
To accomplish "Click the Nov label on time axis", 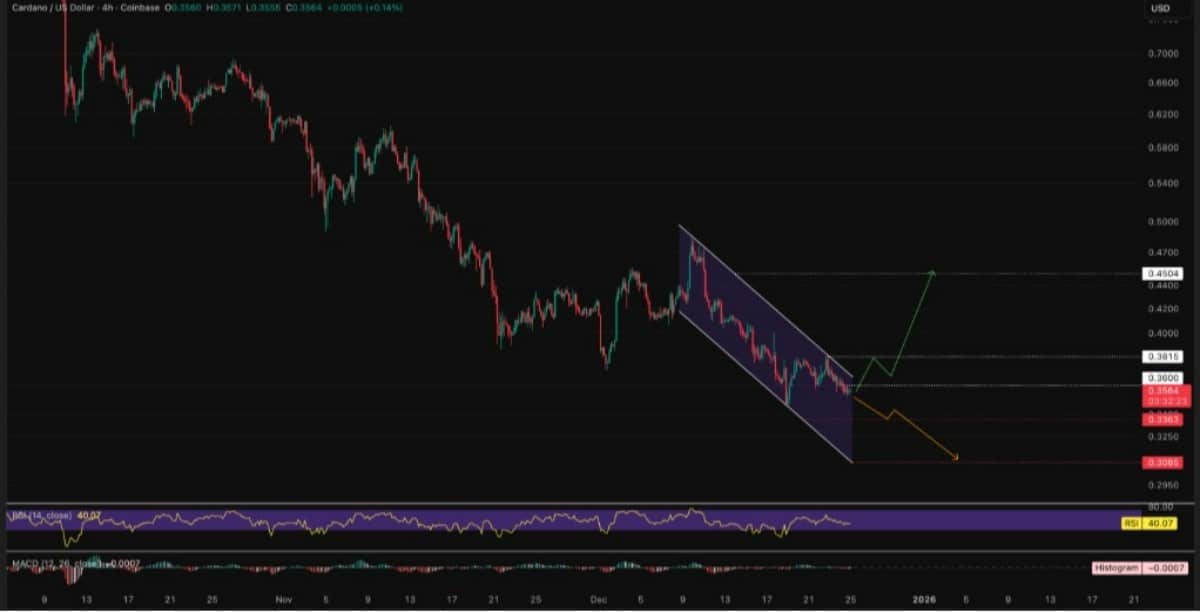I will click(x=282, y=598).
